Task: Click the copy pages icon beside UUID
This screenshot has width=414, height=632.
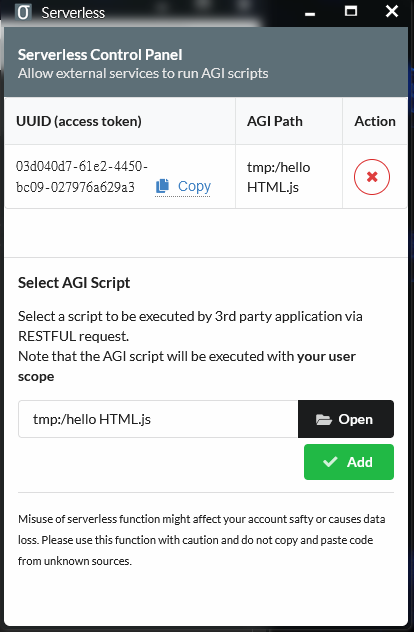Action: click(x=162, y=186)
